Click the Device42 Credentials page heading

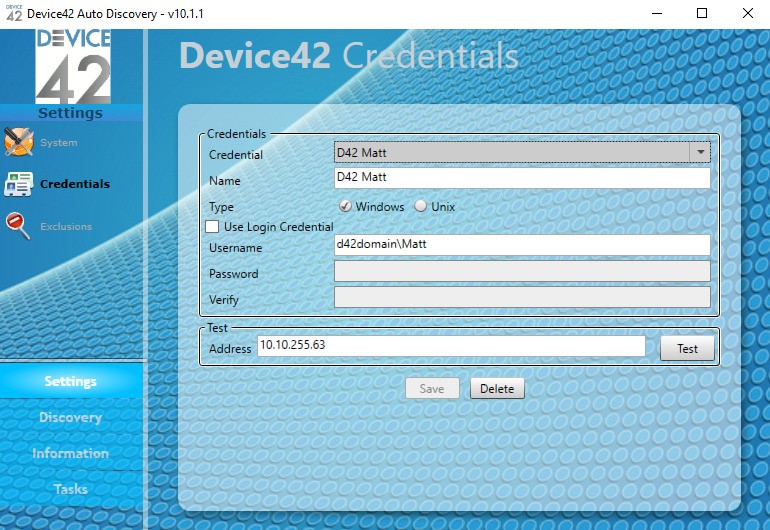point(349,56)
